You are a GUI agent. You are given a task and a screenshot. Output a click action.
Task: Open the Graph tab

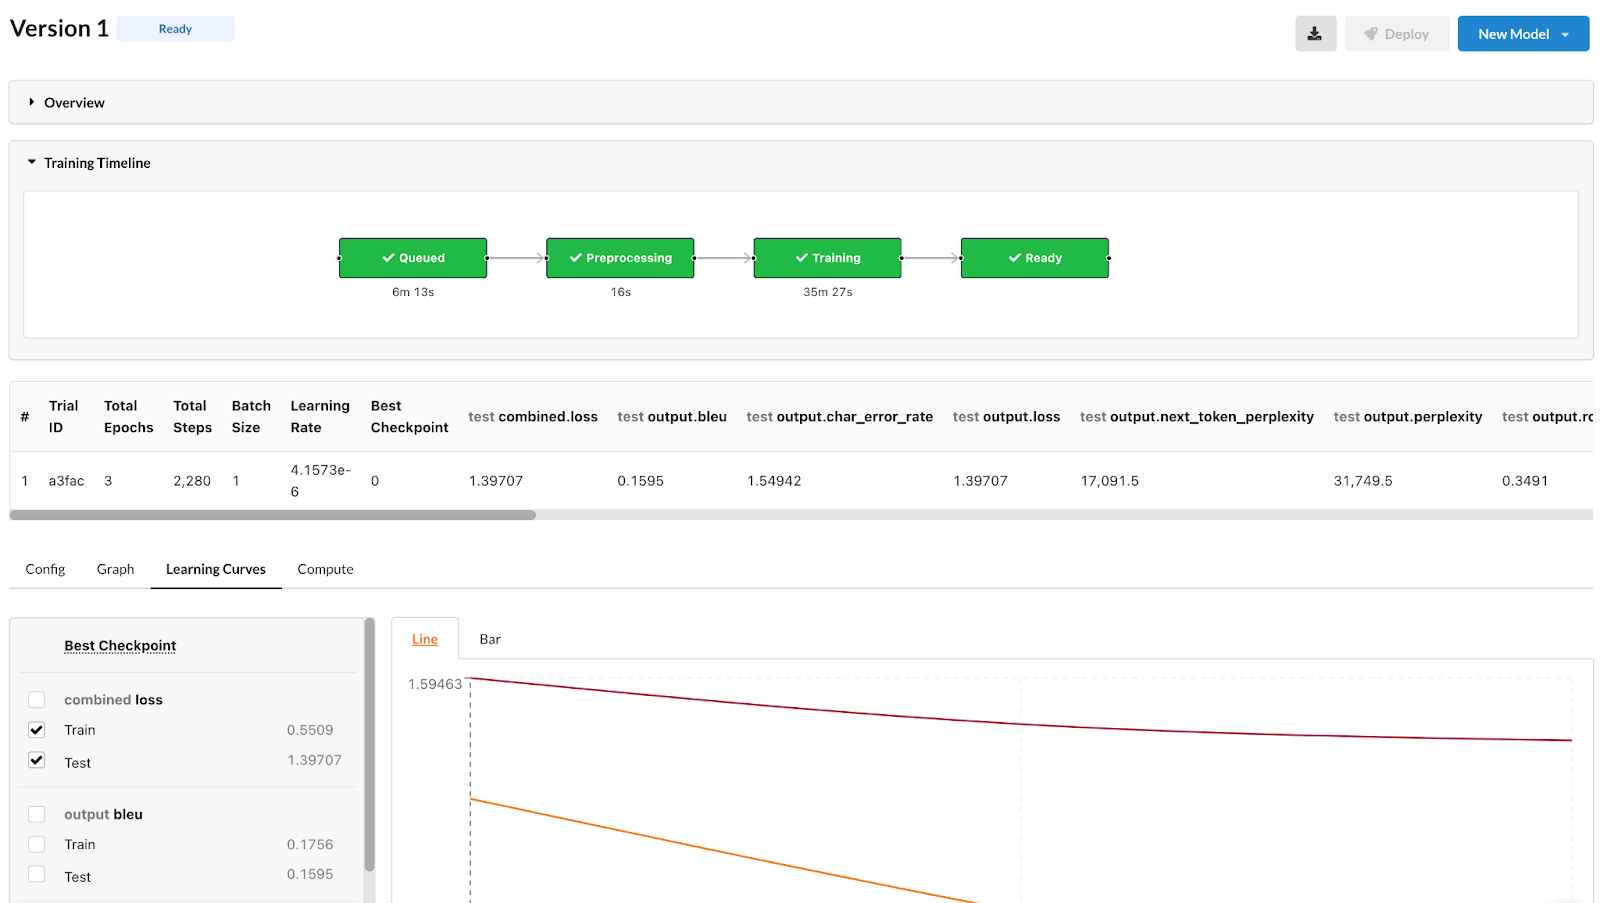pos(115,568)
